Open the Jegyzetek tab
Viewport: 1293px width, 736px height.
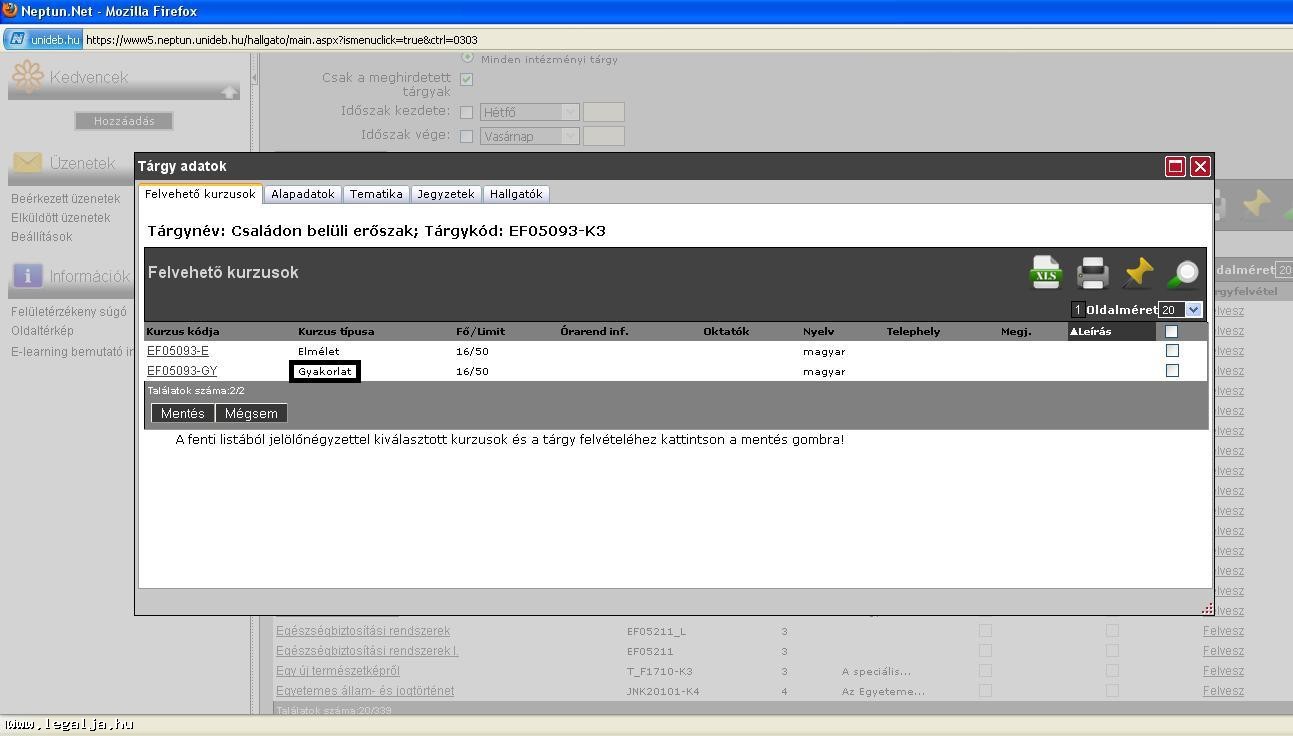pyautogui.click(x=446, y=194)
